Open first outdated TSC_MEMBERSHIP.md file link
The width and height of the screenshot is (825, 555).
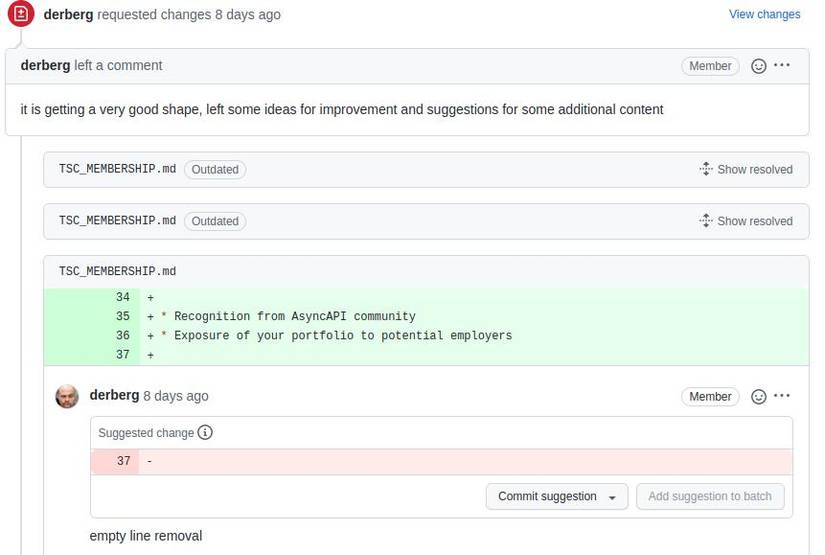click(x=117, y=170)
